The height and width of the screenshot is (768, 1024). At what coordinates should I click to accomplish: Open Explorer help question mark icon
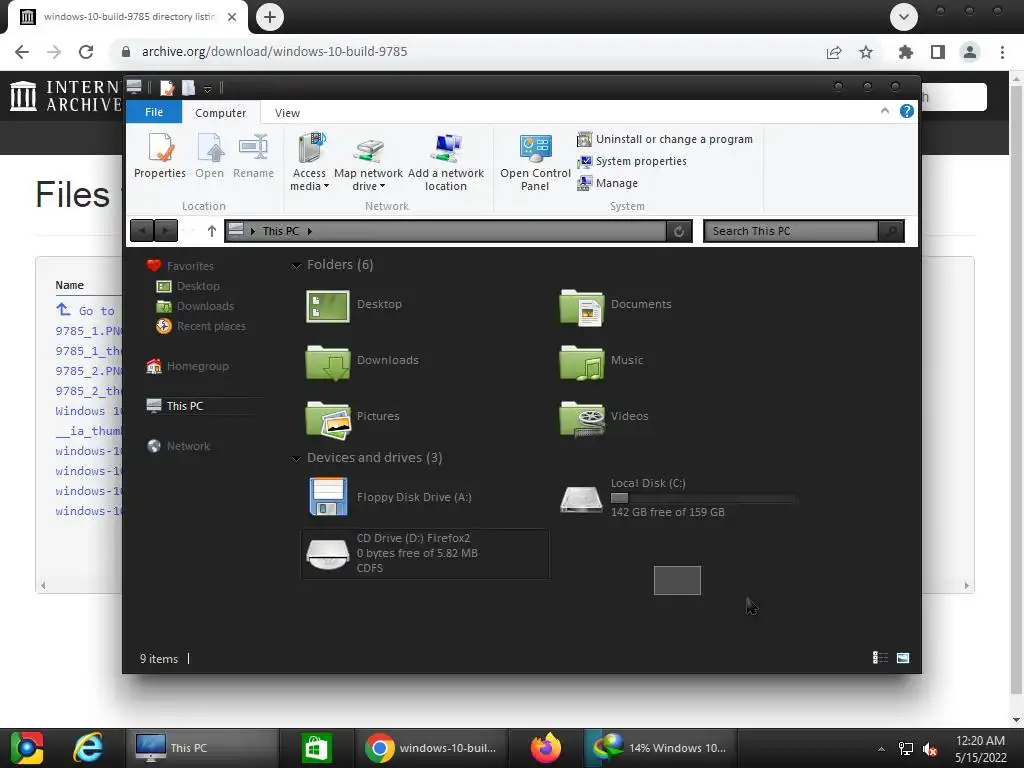[x=906, y=111]
